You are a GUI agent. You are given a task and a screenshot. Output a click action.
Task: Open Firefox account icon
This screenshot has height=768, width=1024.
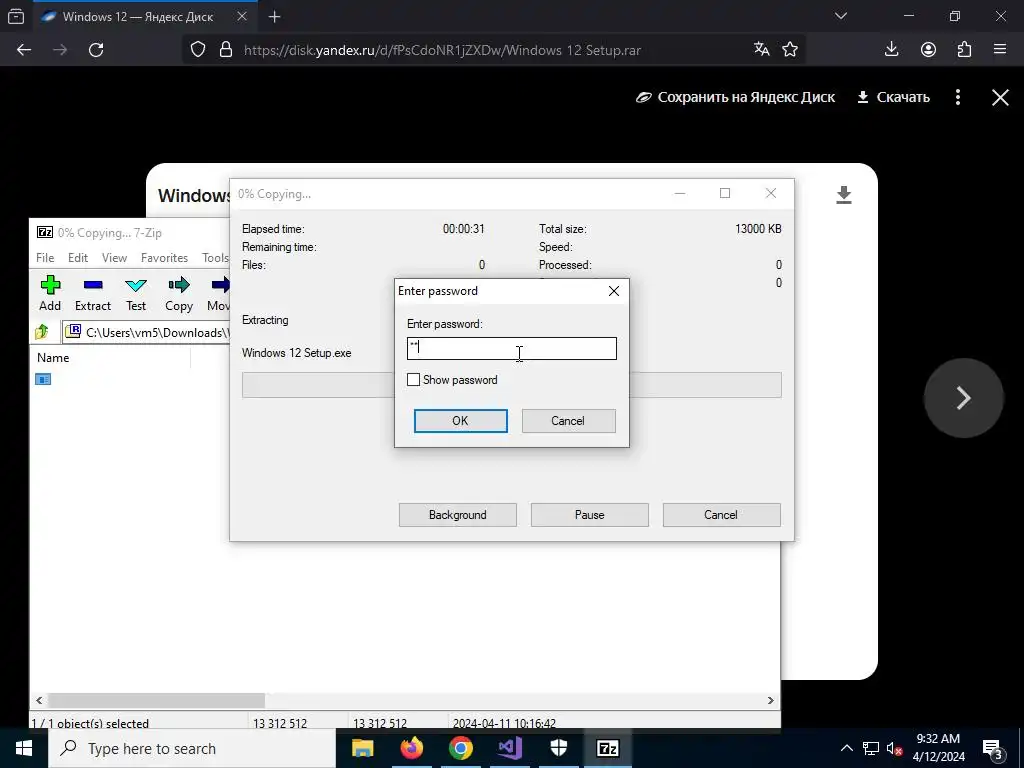point(928,49)
